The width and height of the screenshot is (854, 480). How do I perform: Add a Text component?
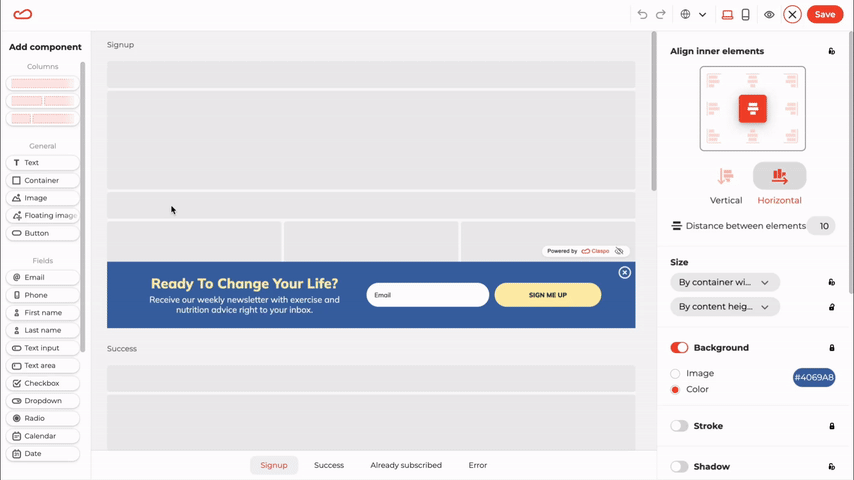tap(42, 163)
